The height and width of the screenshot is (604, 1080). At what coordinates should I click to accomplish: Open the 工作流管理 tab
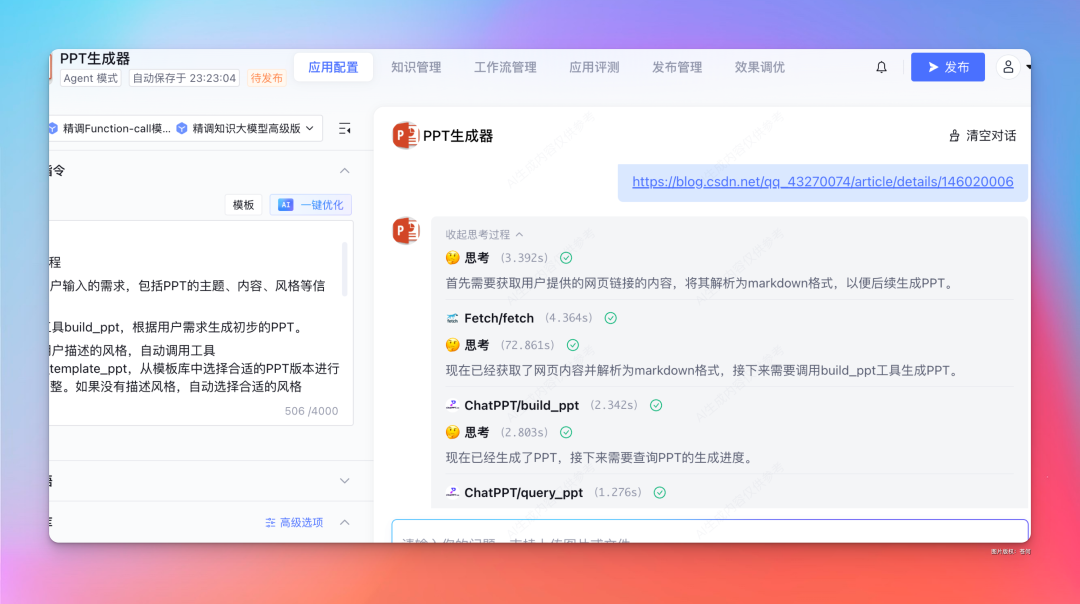(505, 67)
